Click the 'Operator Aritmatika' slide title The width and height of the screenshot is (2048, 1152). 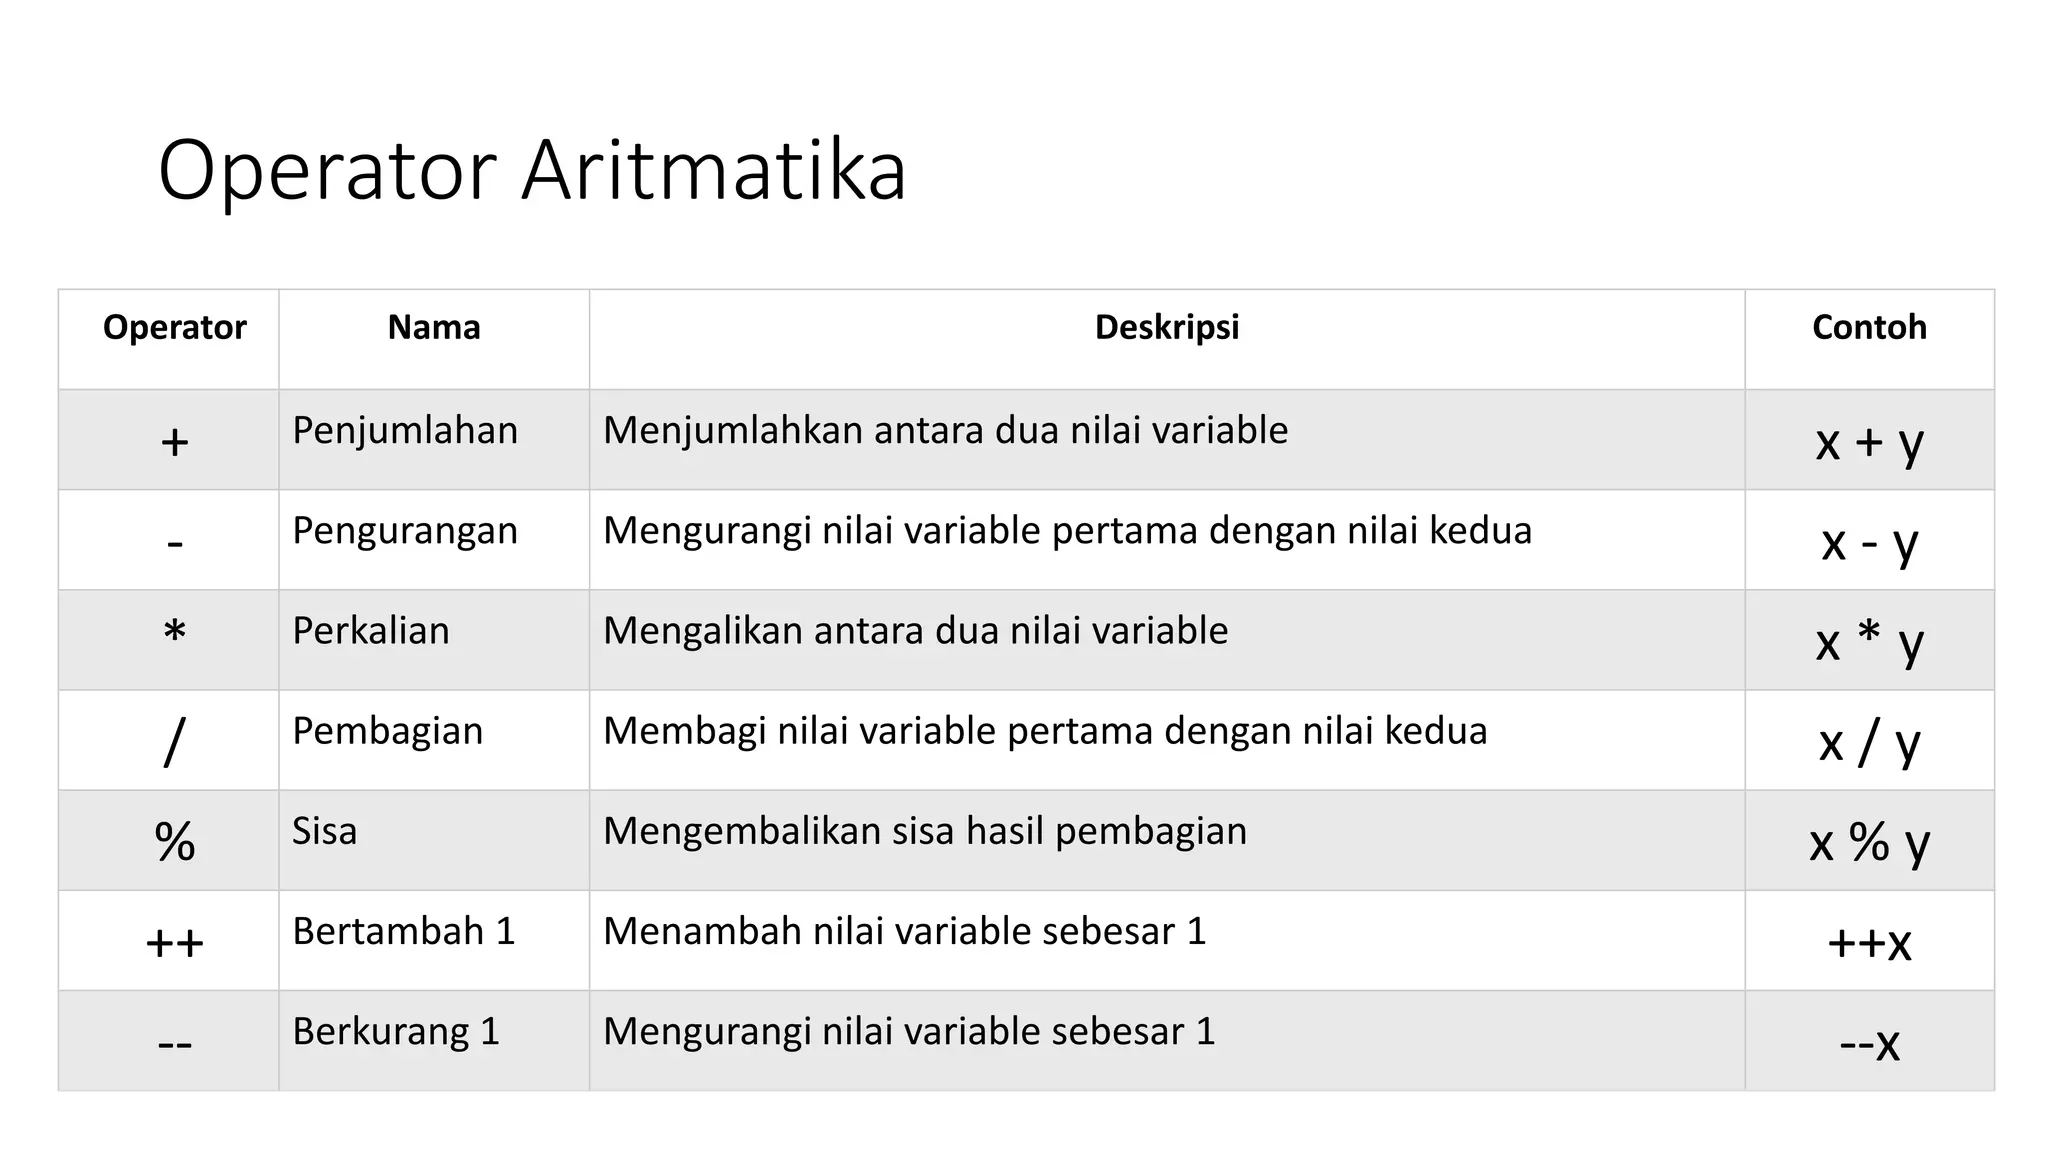click(532, 172)
